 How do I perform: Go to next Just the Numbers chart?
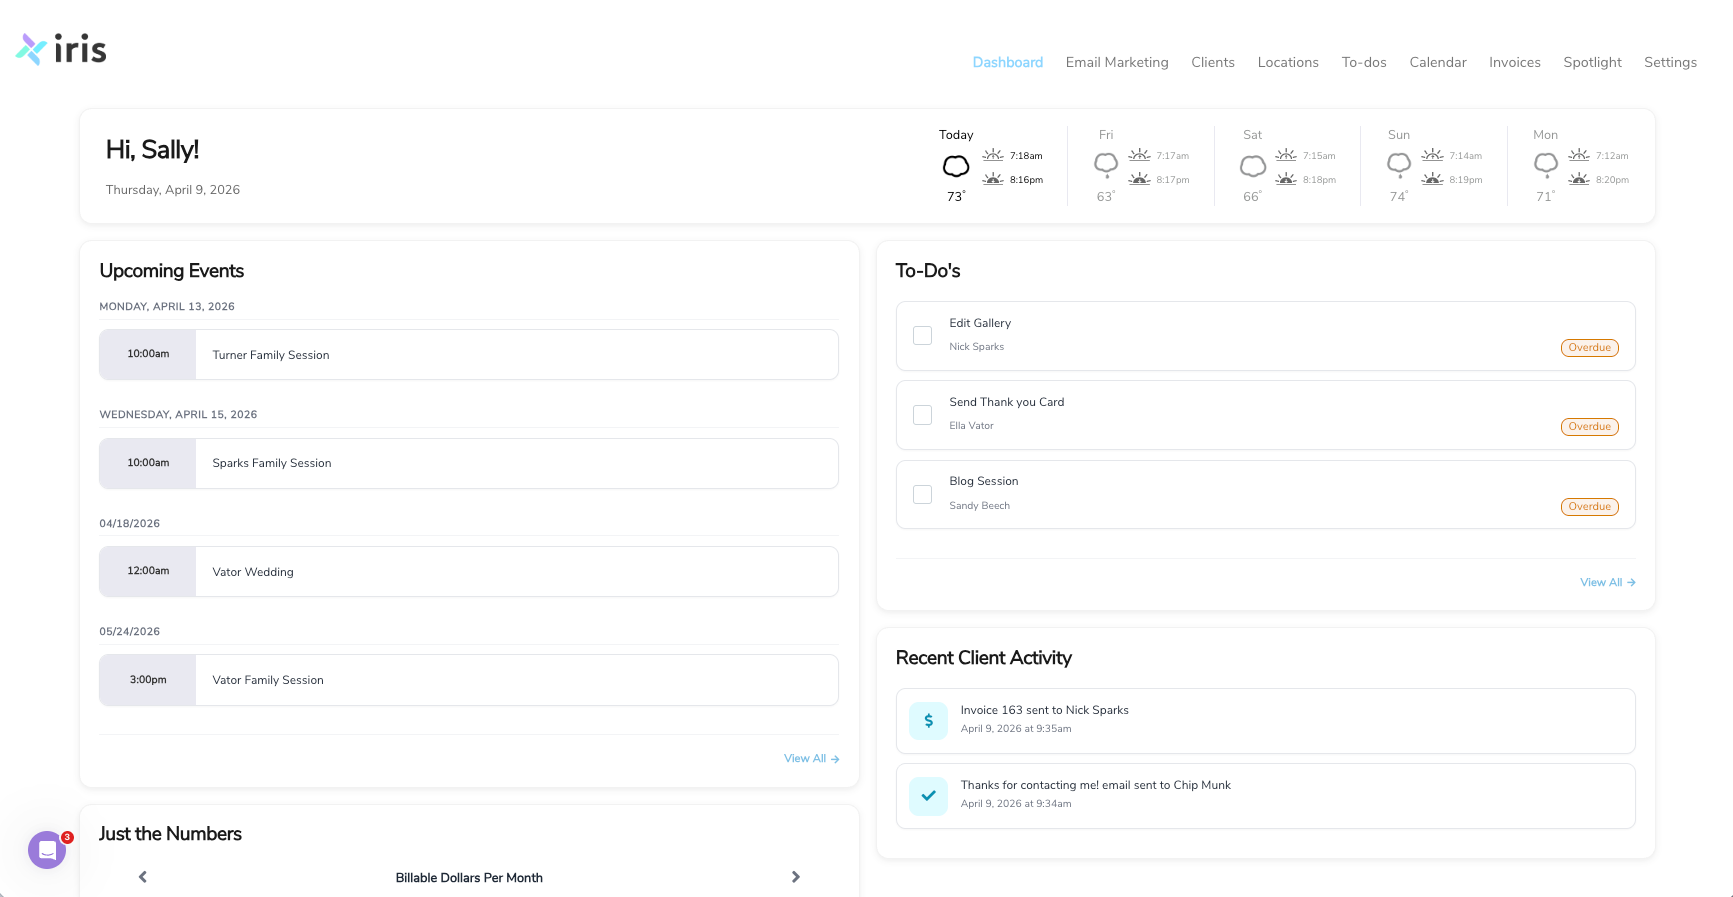pos(796,877)
